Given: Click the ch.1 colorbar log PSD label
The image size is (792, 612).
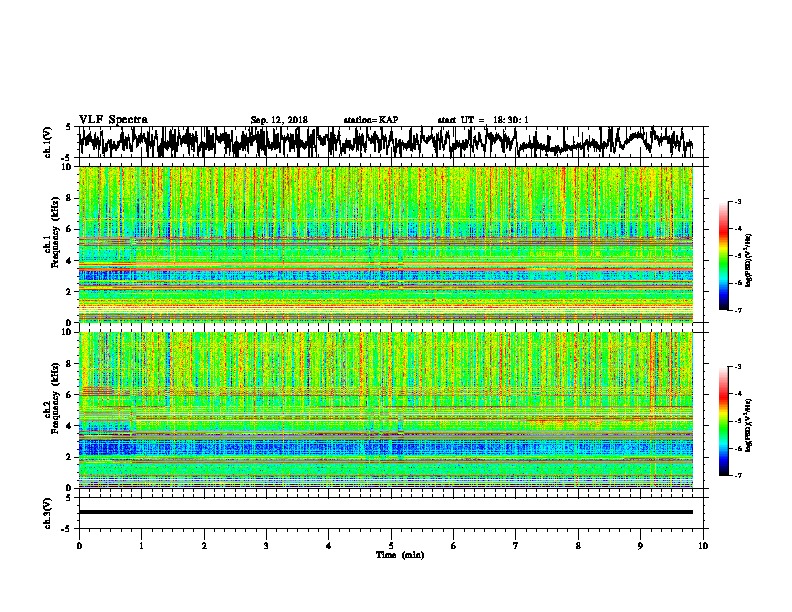Looking at the screenshot, I should [x=749, y=260].
